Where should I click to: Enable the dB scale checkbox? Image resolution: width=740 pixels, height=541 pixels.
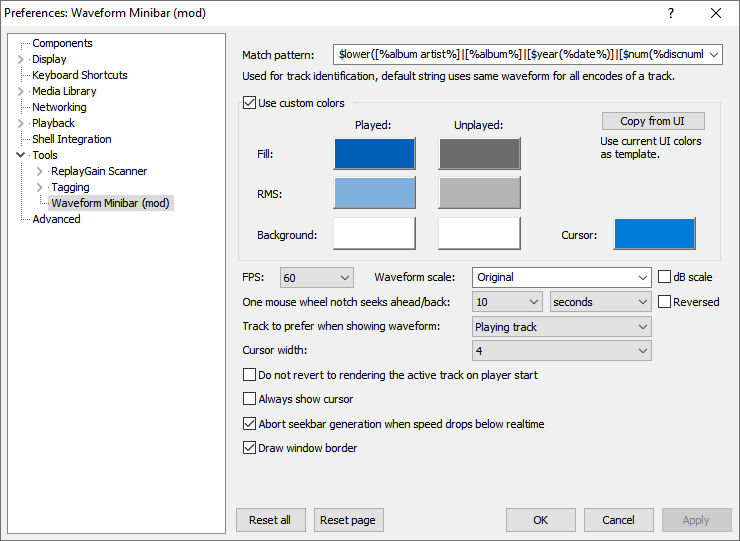pos(665,277)
